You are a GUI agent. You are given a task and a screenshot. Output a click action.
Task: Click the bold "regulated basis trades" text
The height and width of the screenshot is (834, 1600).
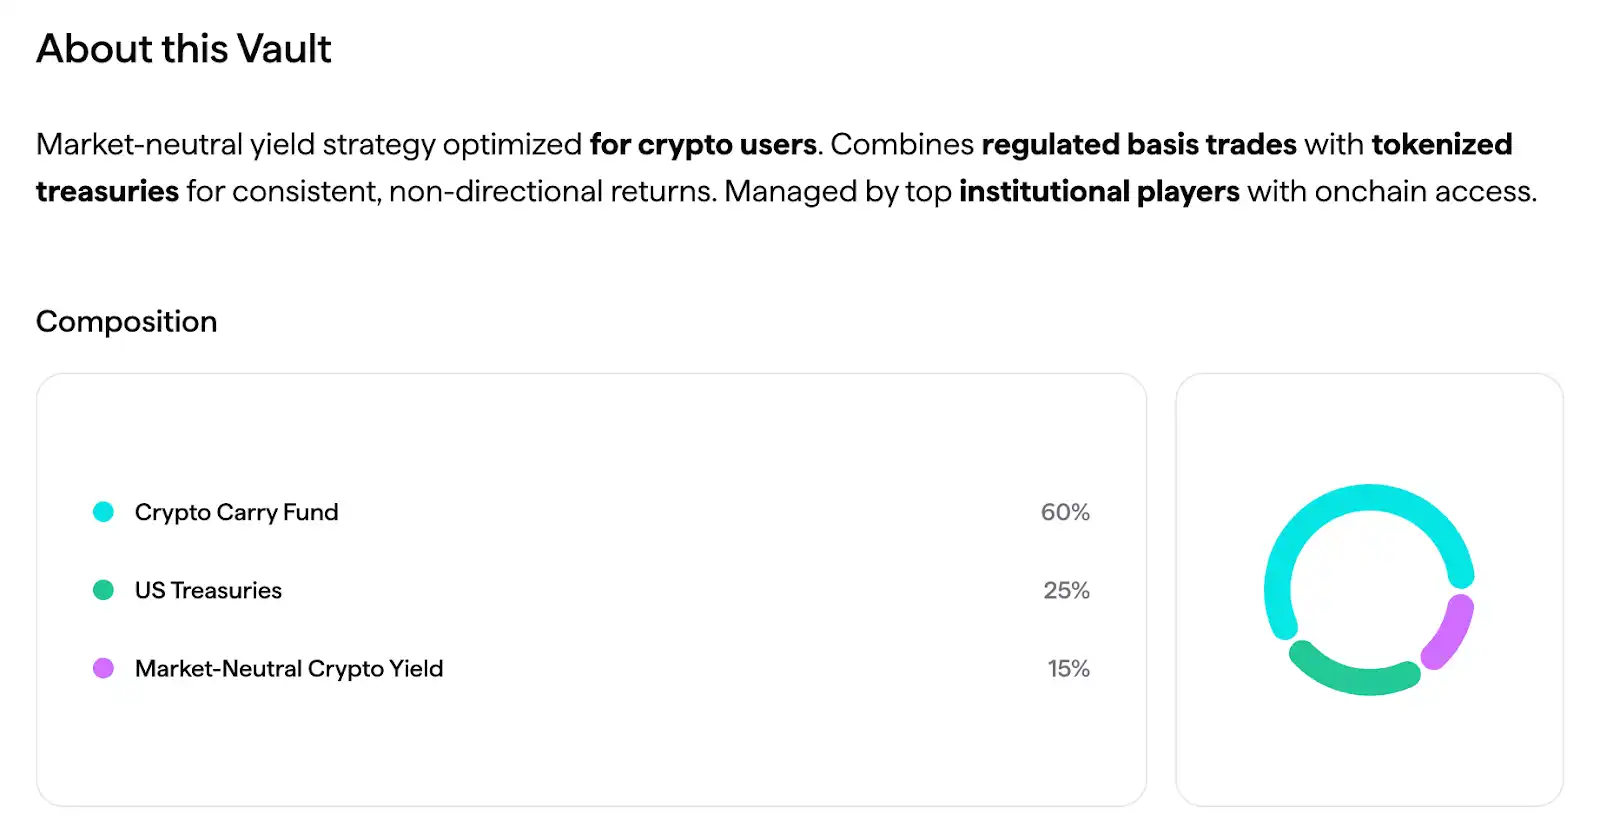click(1139, 144)
